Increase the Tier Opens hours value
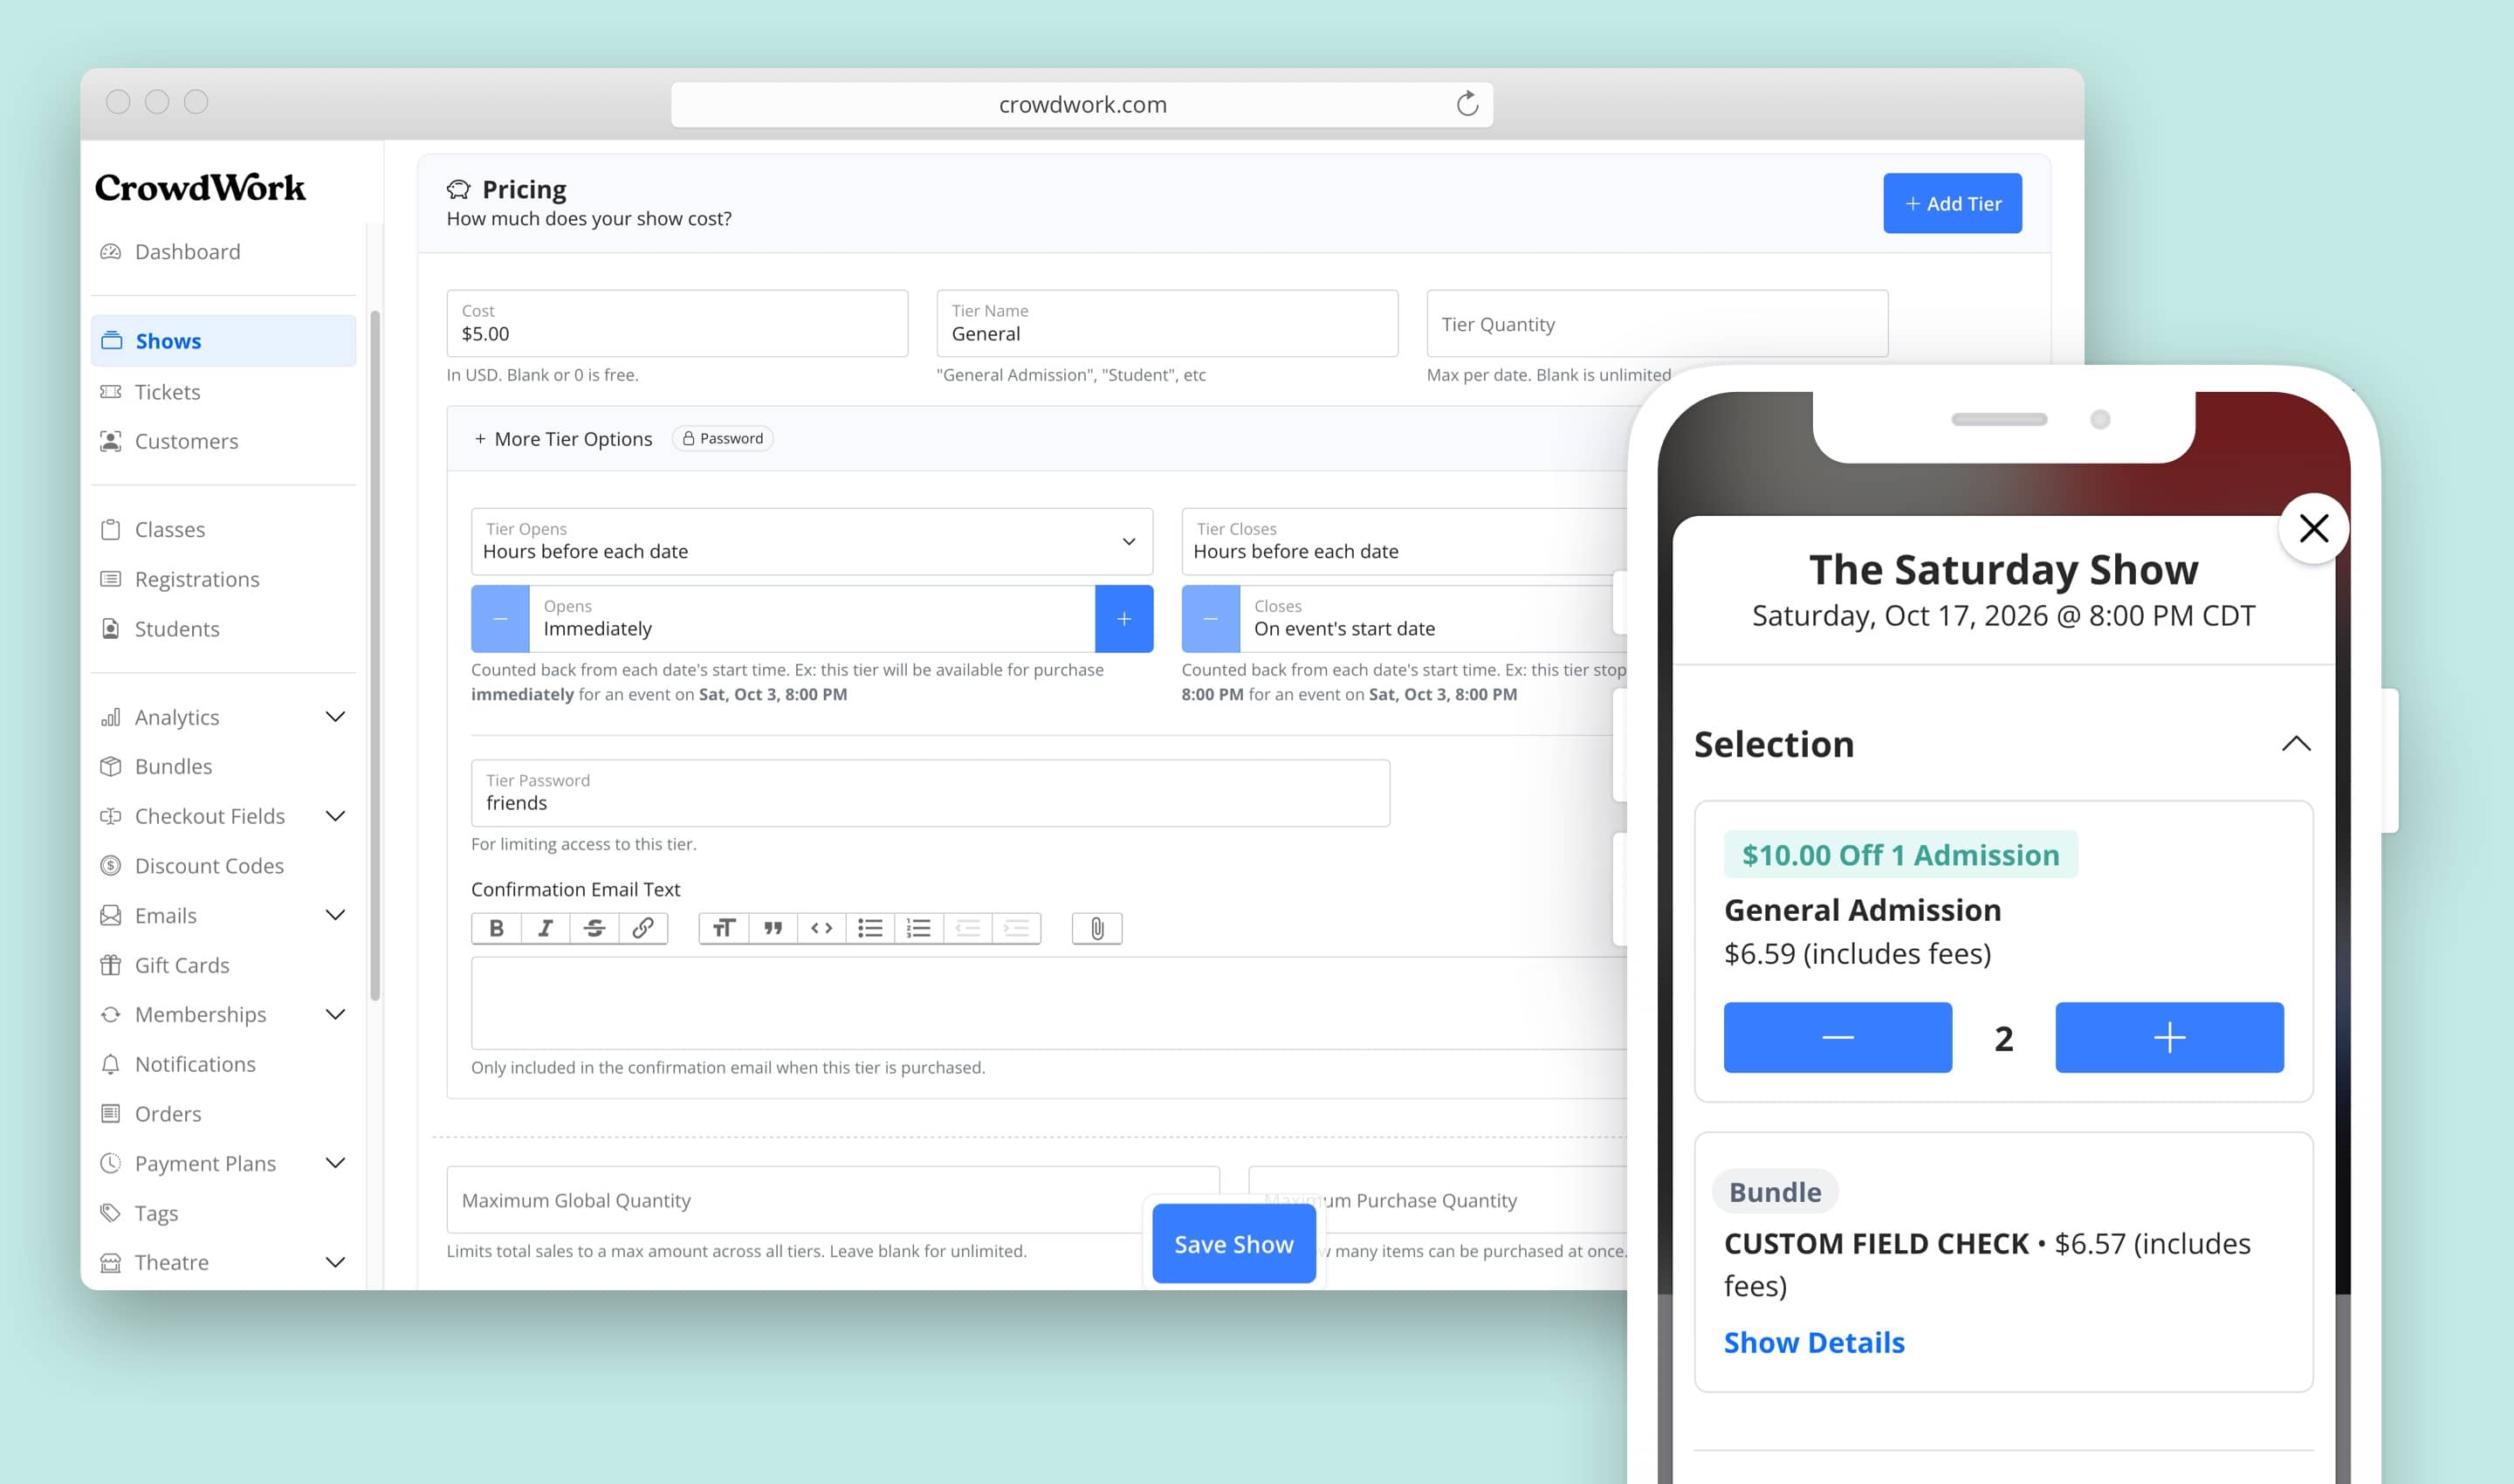The height and width of the screenshot is (1484, 2514). (x=1124, y=619)
